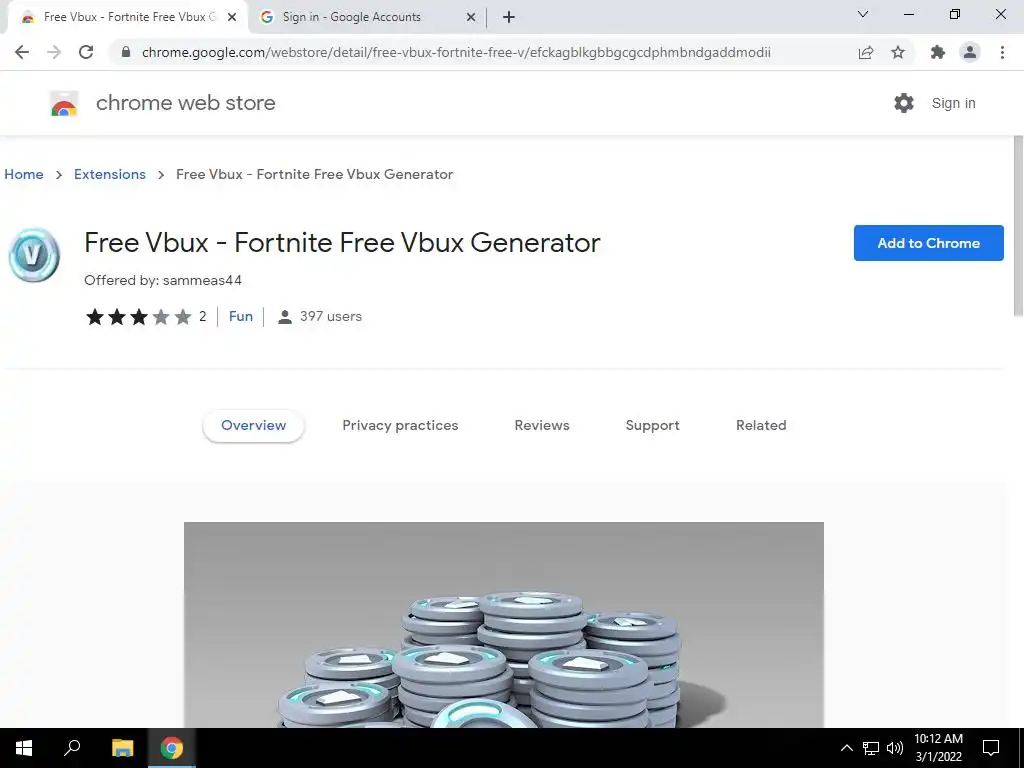The height and width of the screenshot is (768, 1024).
Task: Click the Add to Chrome button
Action: tap(929, 243)
